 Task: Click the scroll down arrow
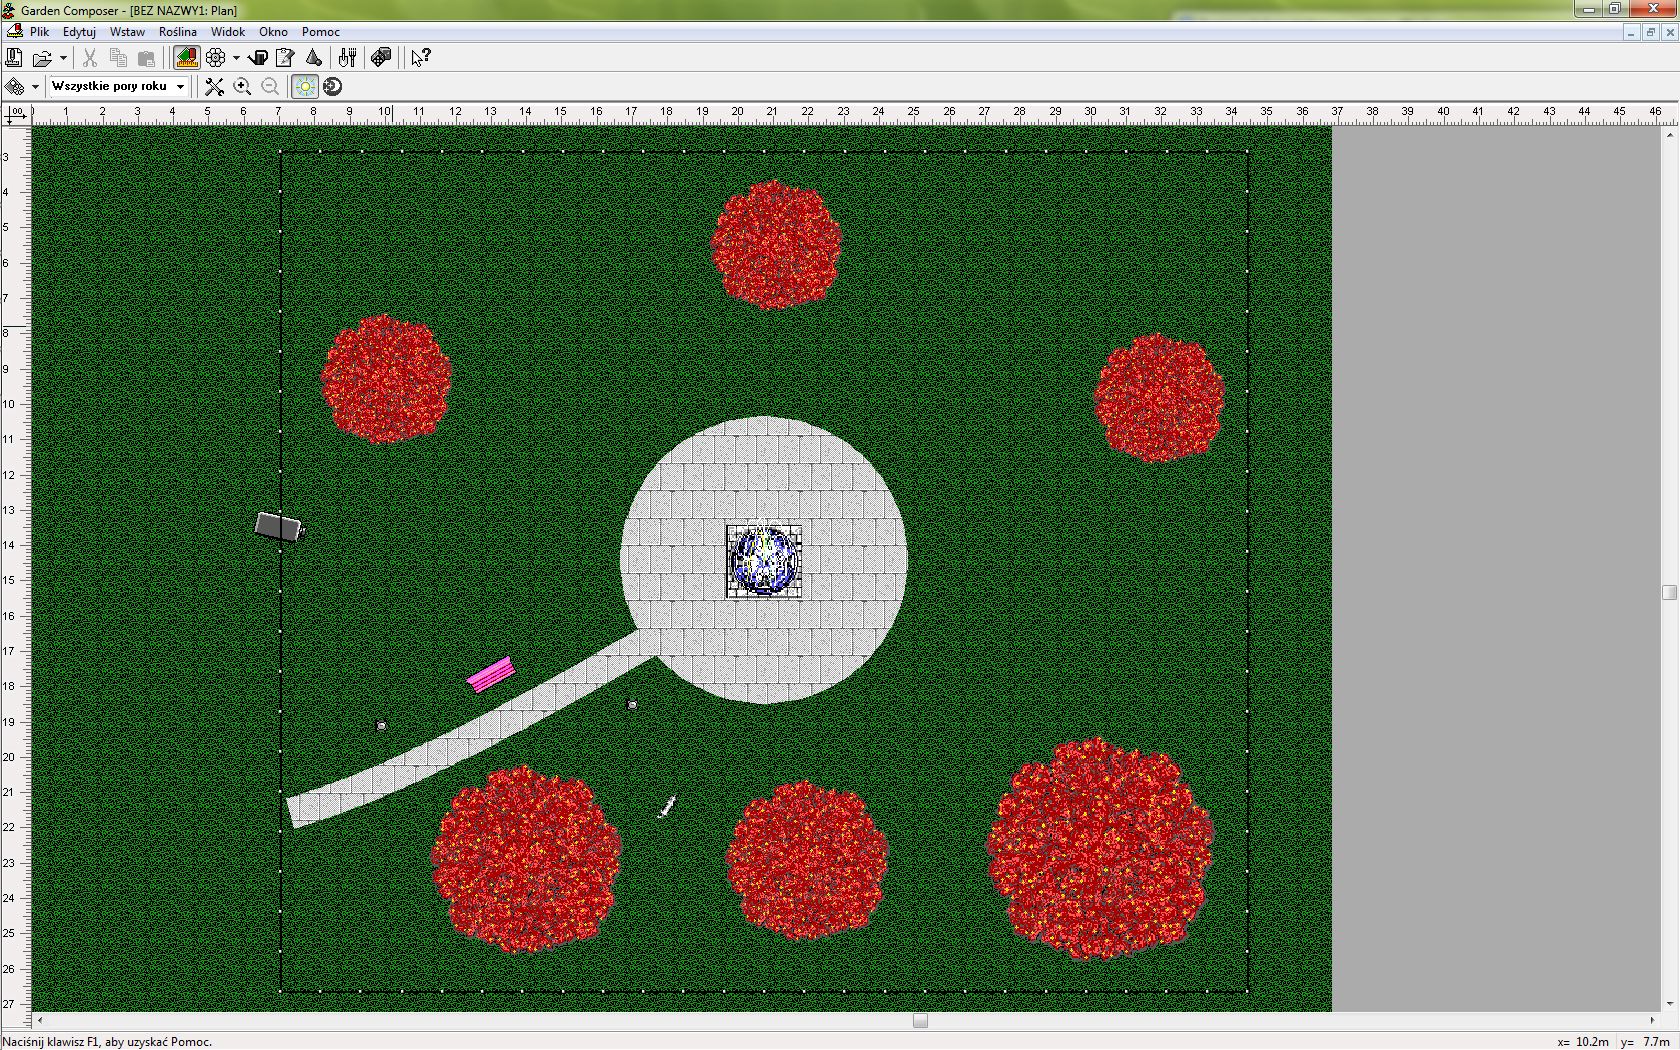(1669, 1004)
